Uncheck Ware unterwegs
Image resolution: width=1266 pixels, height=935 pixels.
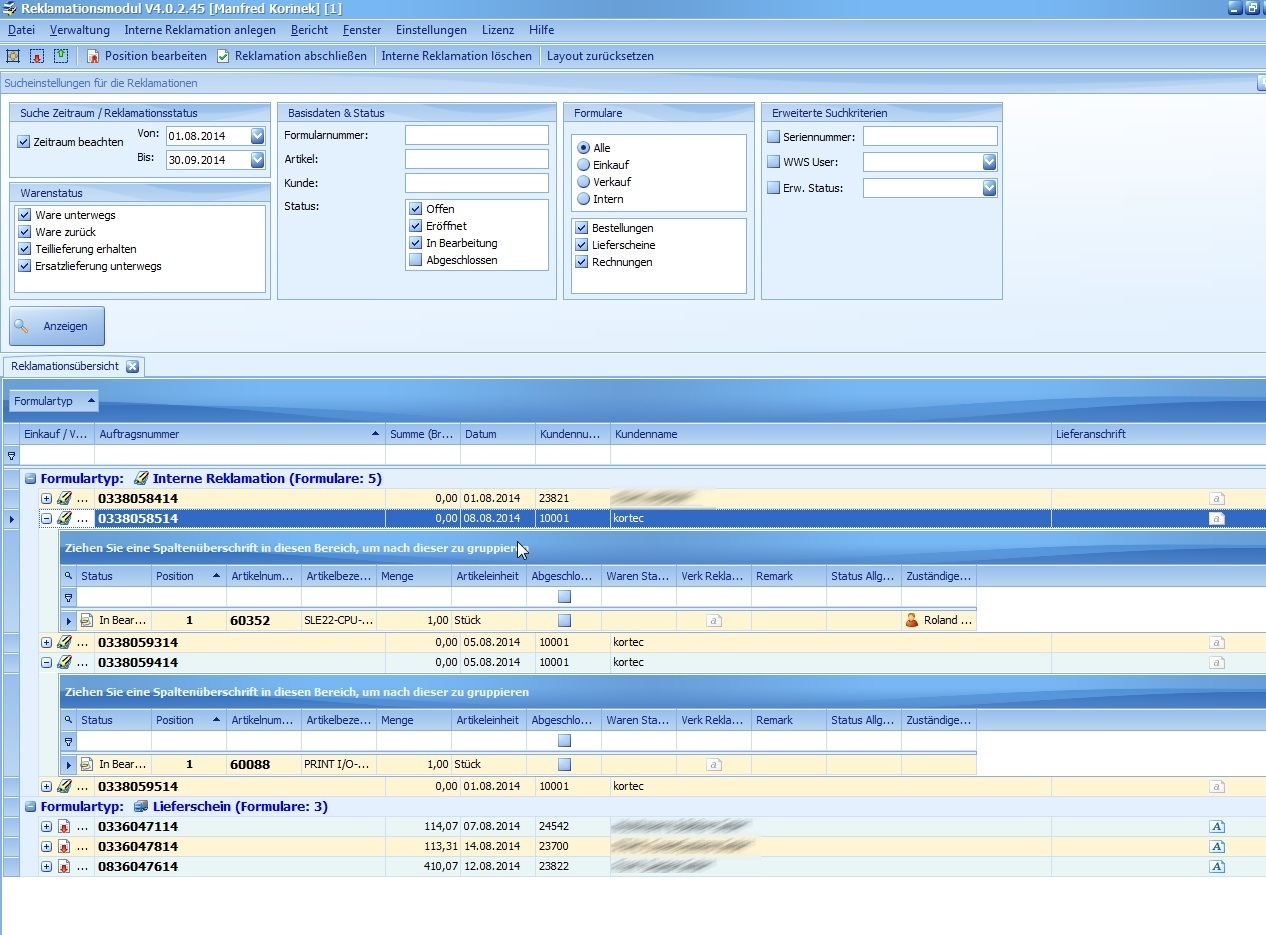pyautogui.click(x=25, y=215)
